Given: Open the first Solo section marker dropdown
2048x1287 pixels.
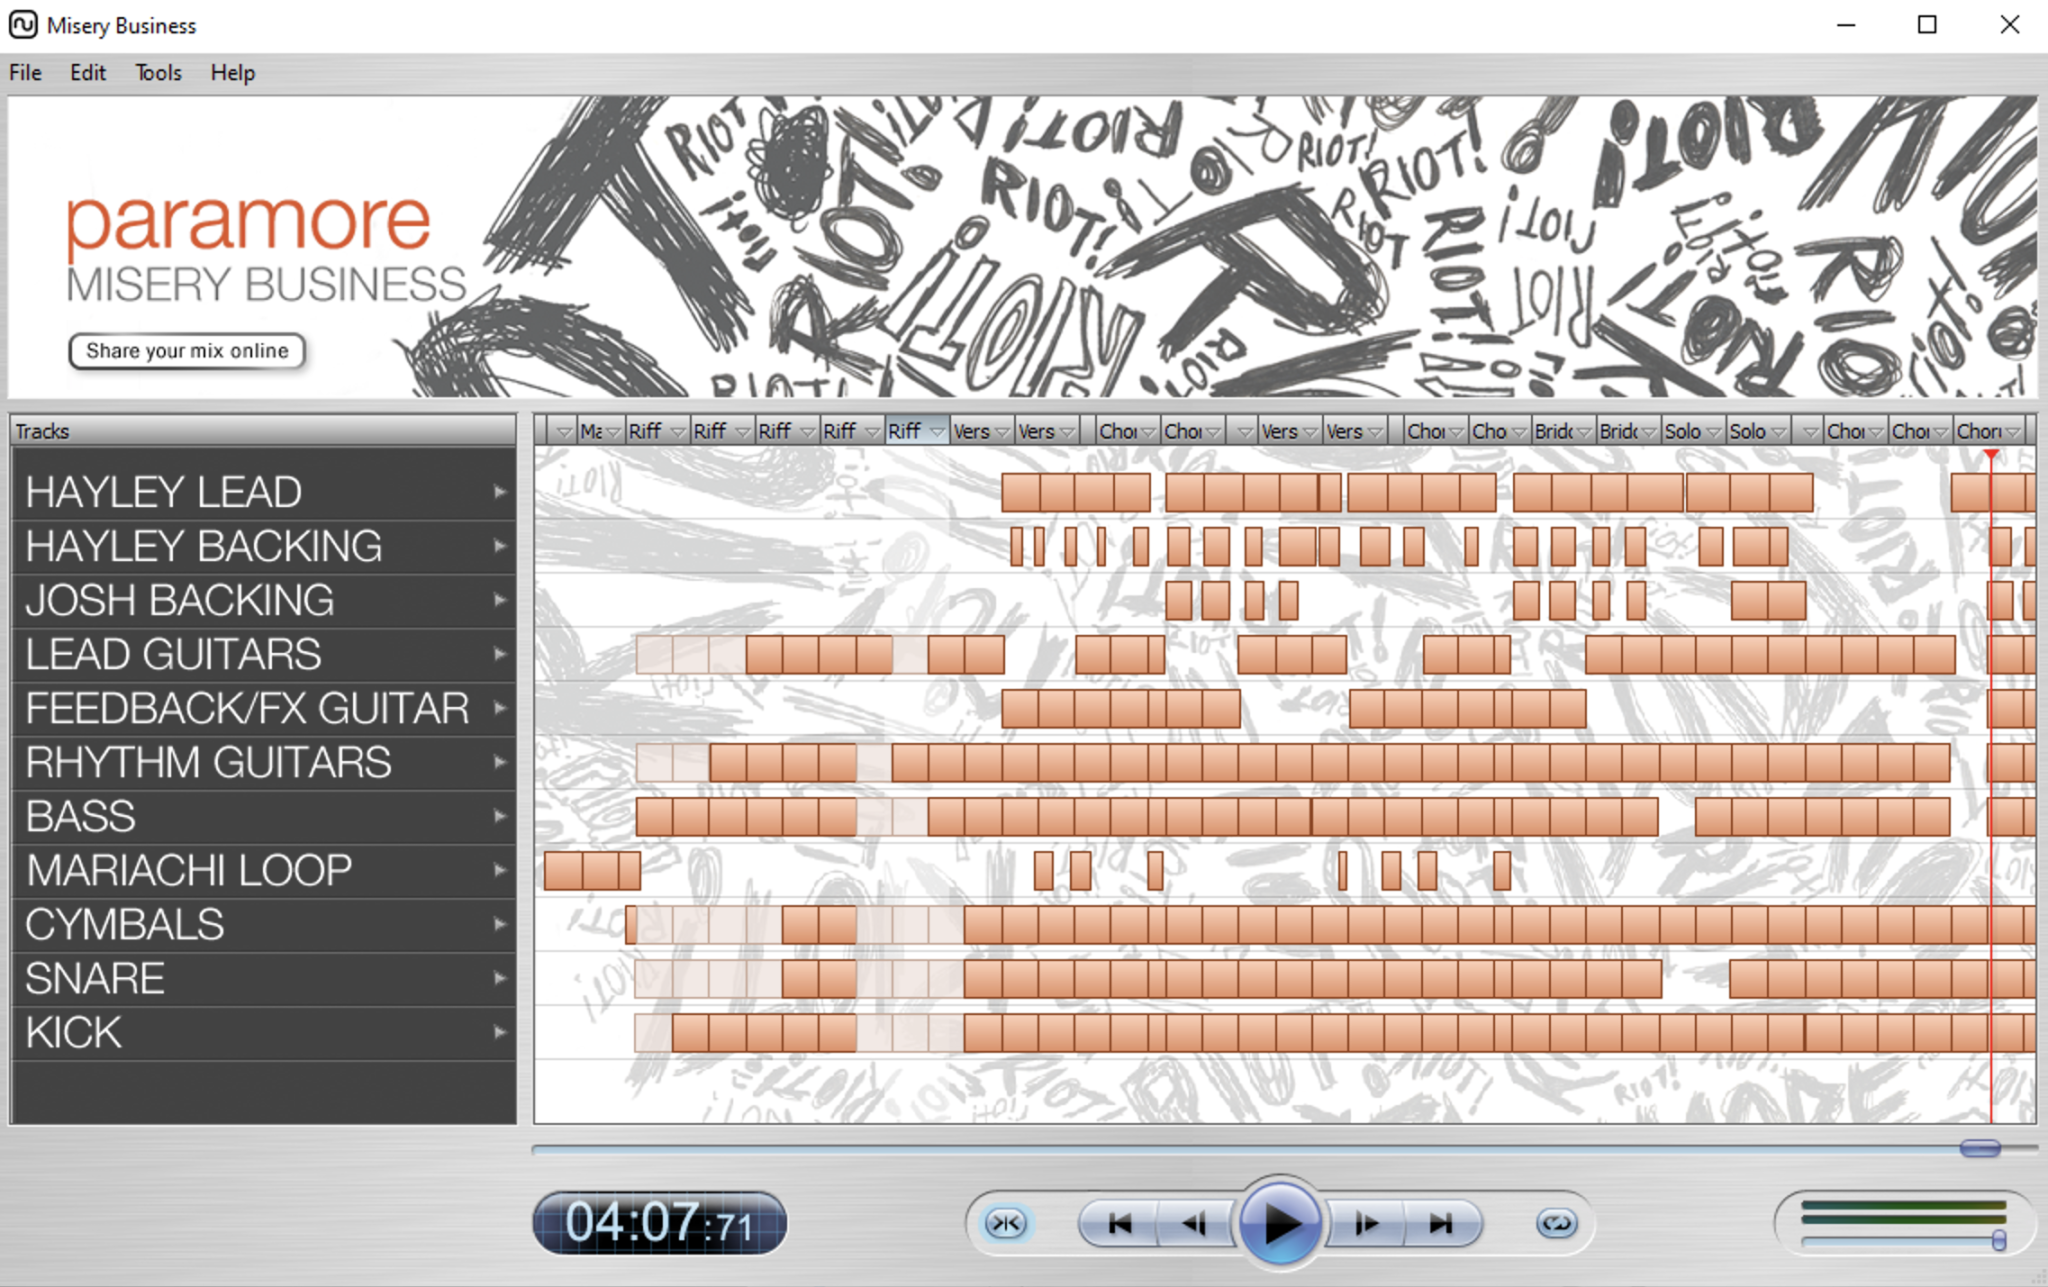Looking at the screenshot, I should point(1713,432).
